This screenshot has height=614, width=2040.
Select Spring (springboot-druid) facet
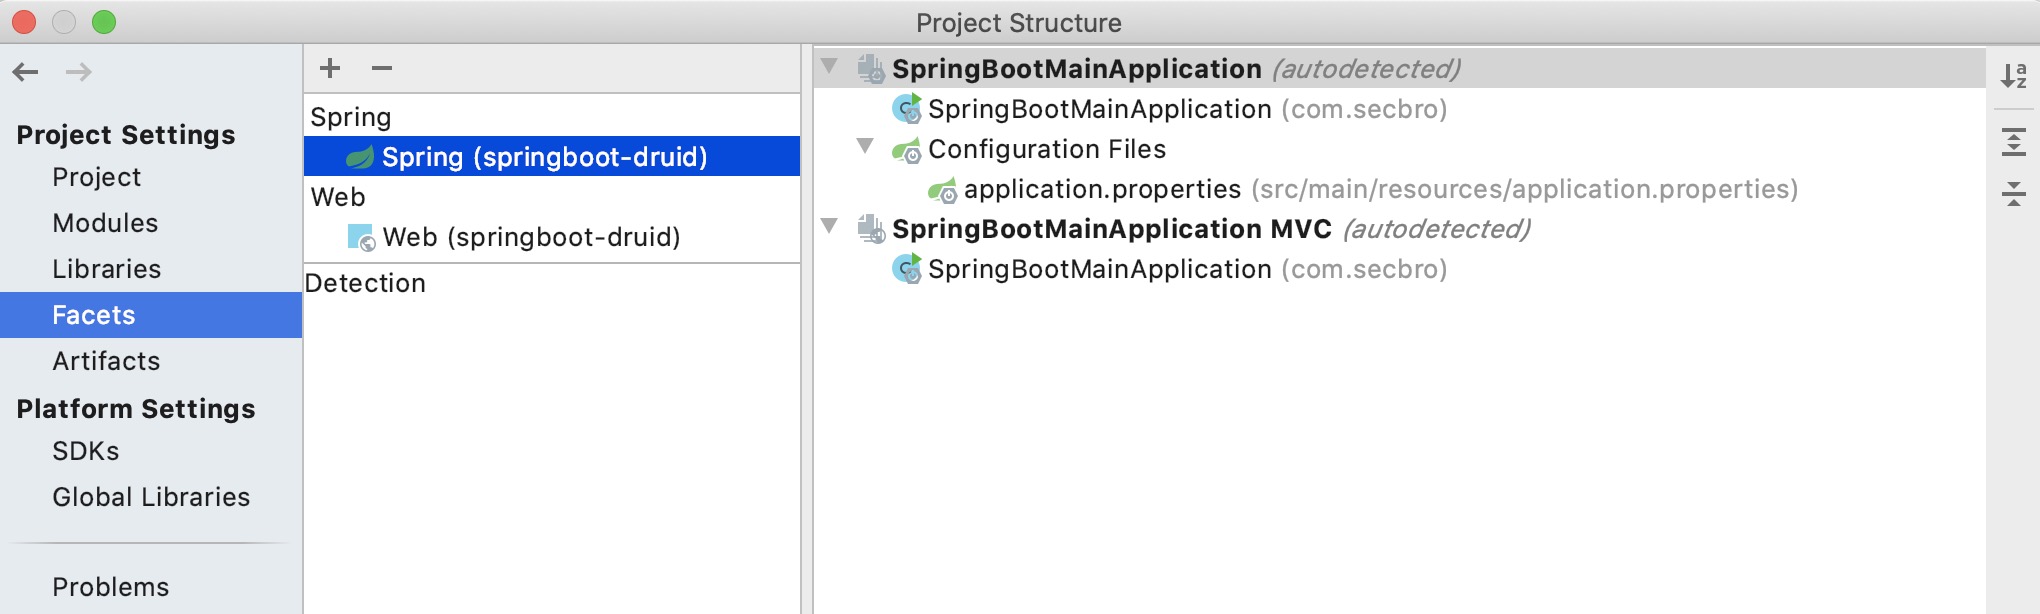pos(552,157)
